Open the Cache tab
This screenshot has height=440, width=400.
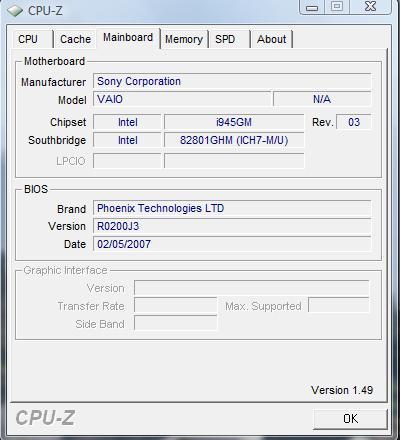(x=75, y=39)
